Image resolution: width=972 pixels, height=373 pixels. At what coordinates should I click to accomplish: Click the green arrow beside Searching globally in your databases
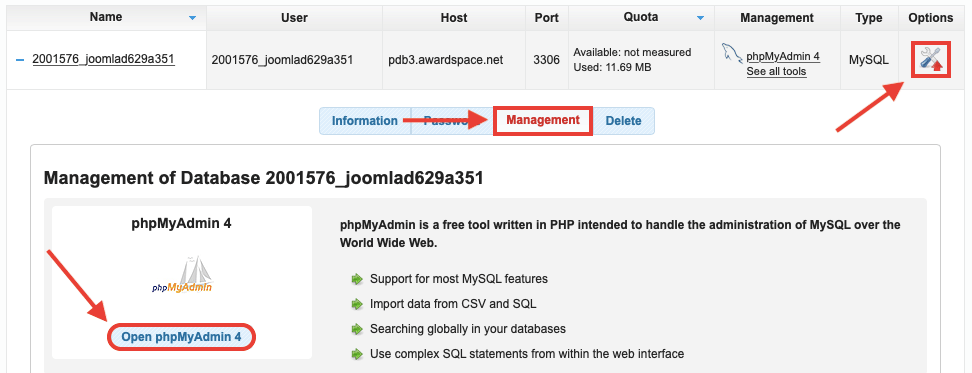(x=356, y=329)
